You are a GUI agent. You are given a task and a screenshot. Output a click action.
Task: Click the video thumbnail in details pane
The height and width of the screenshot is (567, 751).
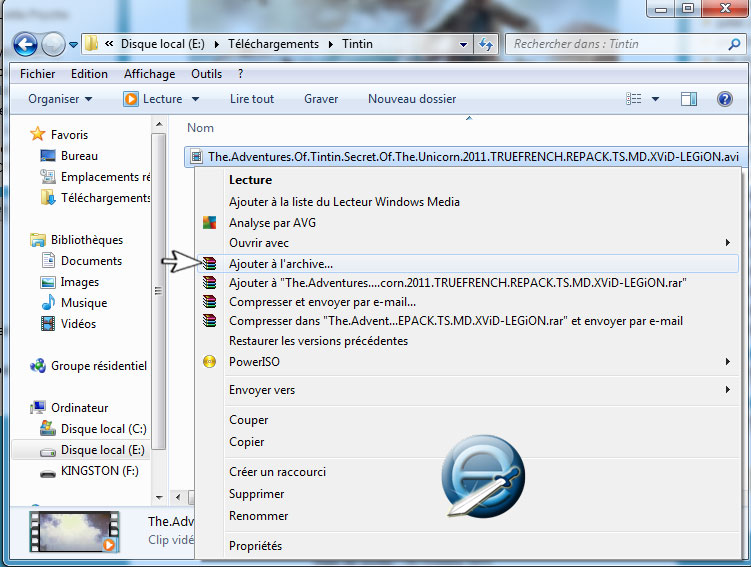tap(74, 532)
